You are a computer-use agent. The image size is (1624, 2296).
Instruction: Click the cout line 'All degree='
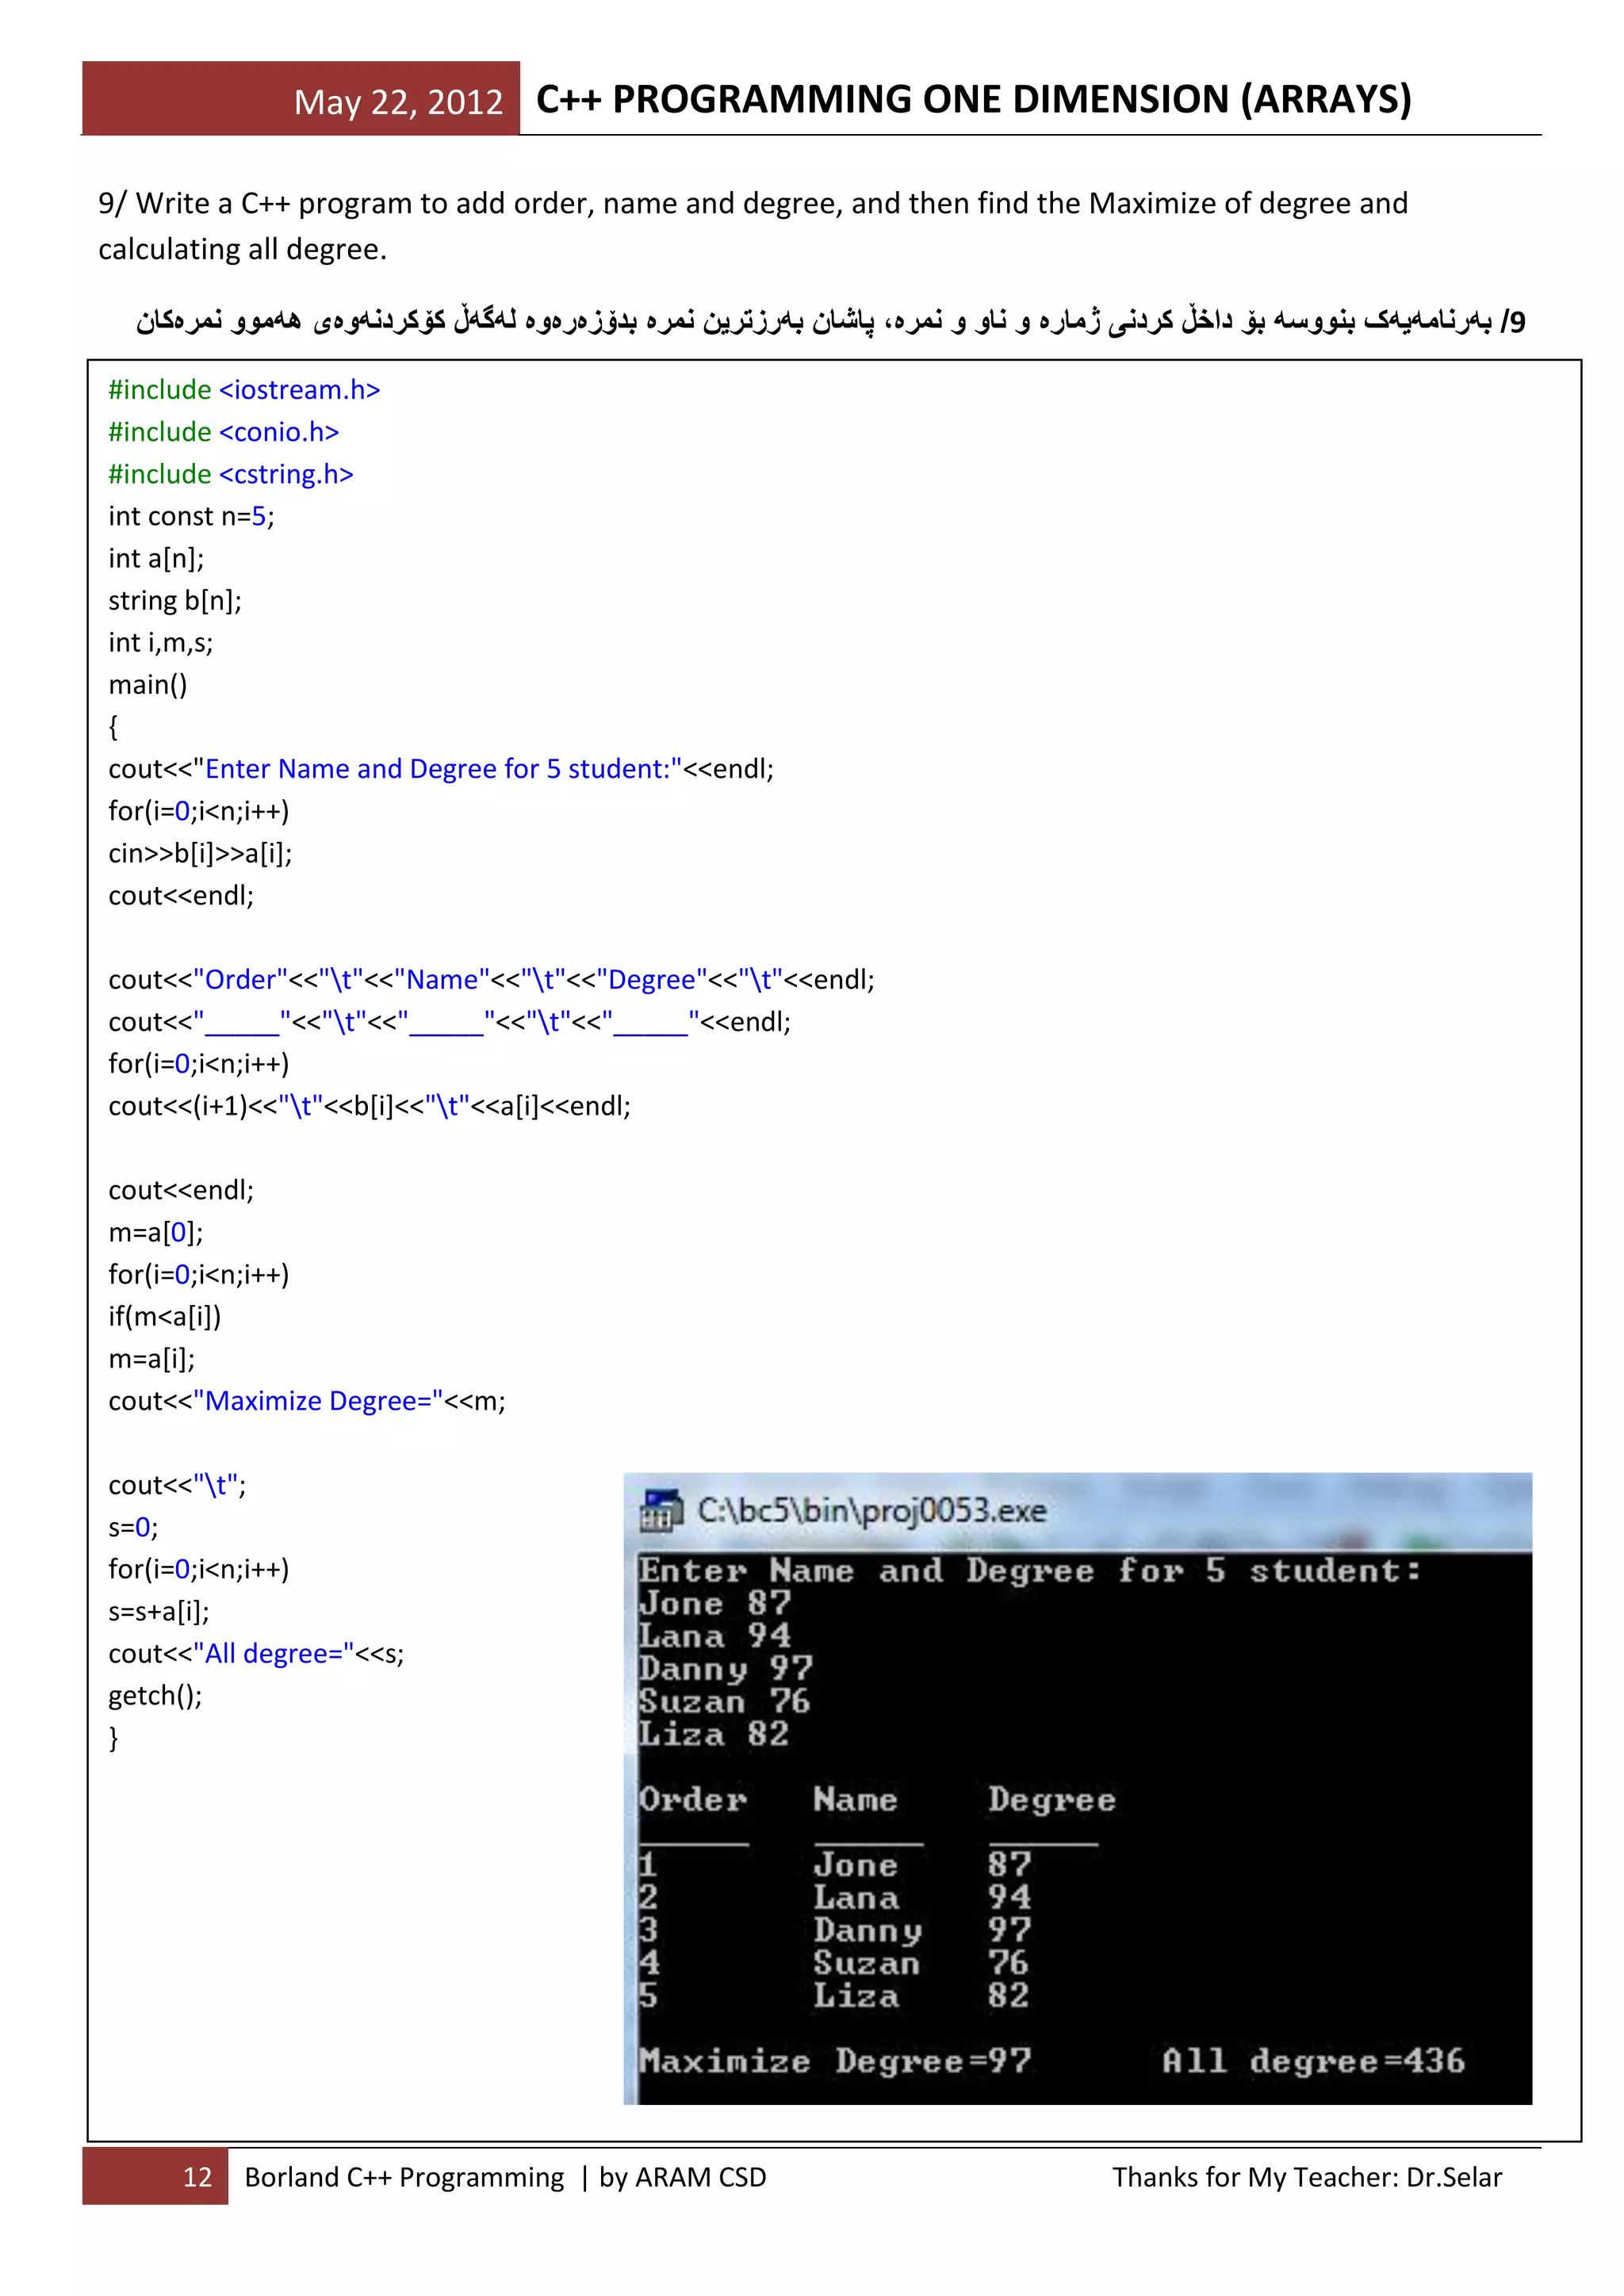tap(256, 1654)
